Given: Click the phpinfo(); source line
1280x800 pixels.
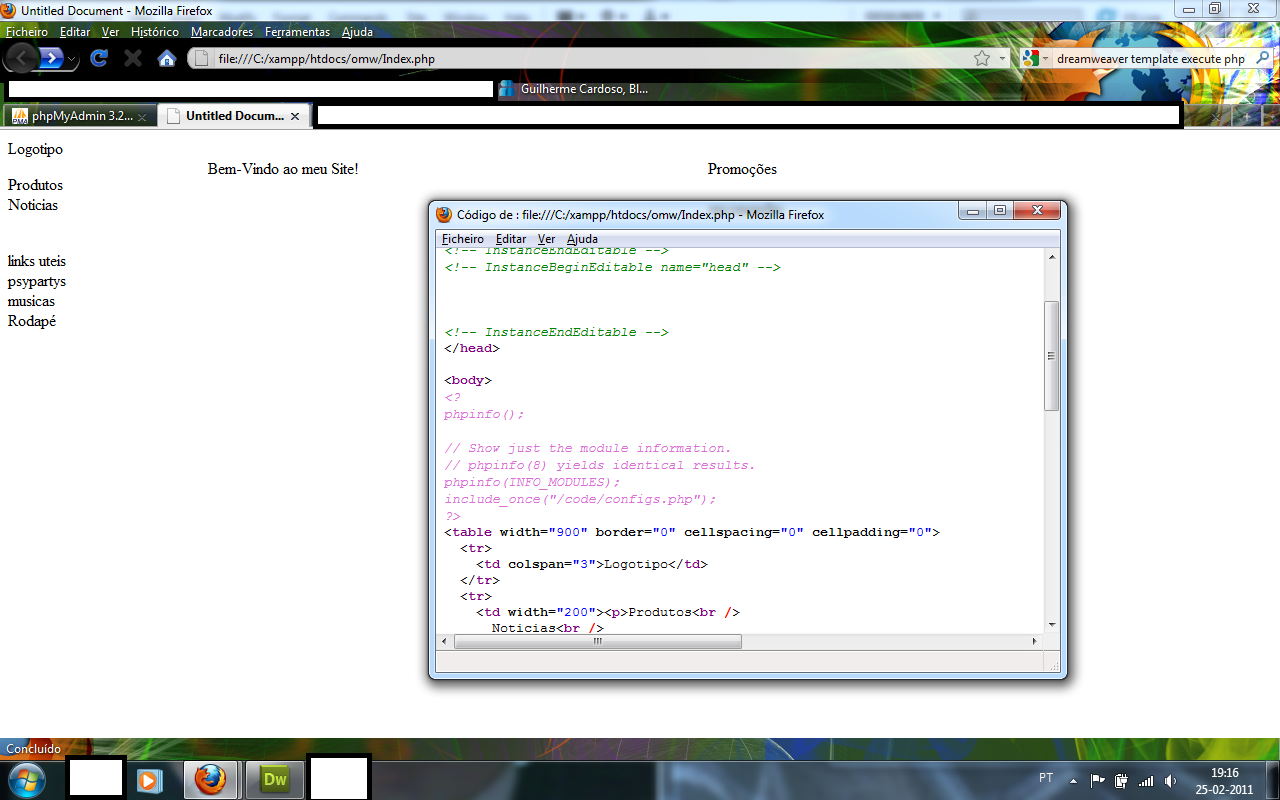Looking at the screenshot, I should tap(484, 414).
